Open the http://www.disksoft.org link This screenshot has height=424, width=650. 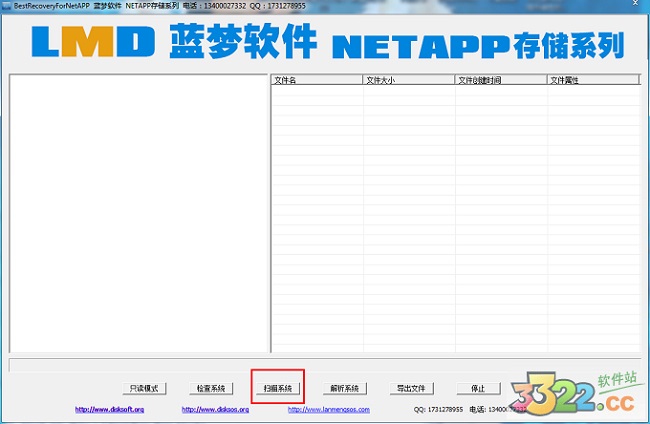[109, 409]
